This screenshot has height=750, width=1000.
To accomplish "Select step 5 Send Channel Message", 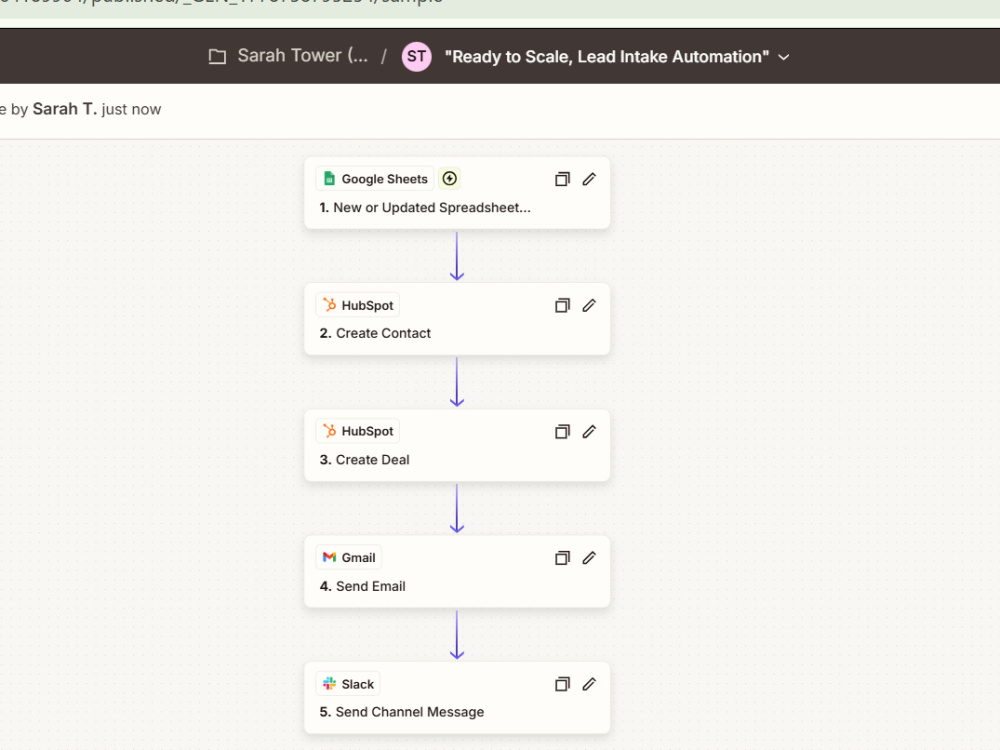I will (x=457, y=698).
